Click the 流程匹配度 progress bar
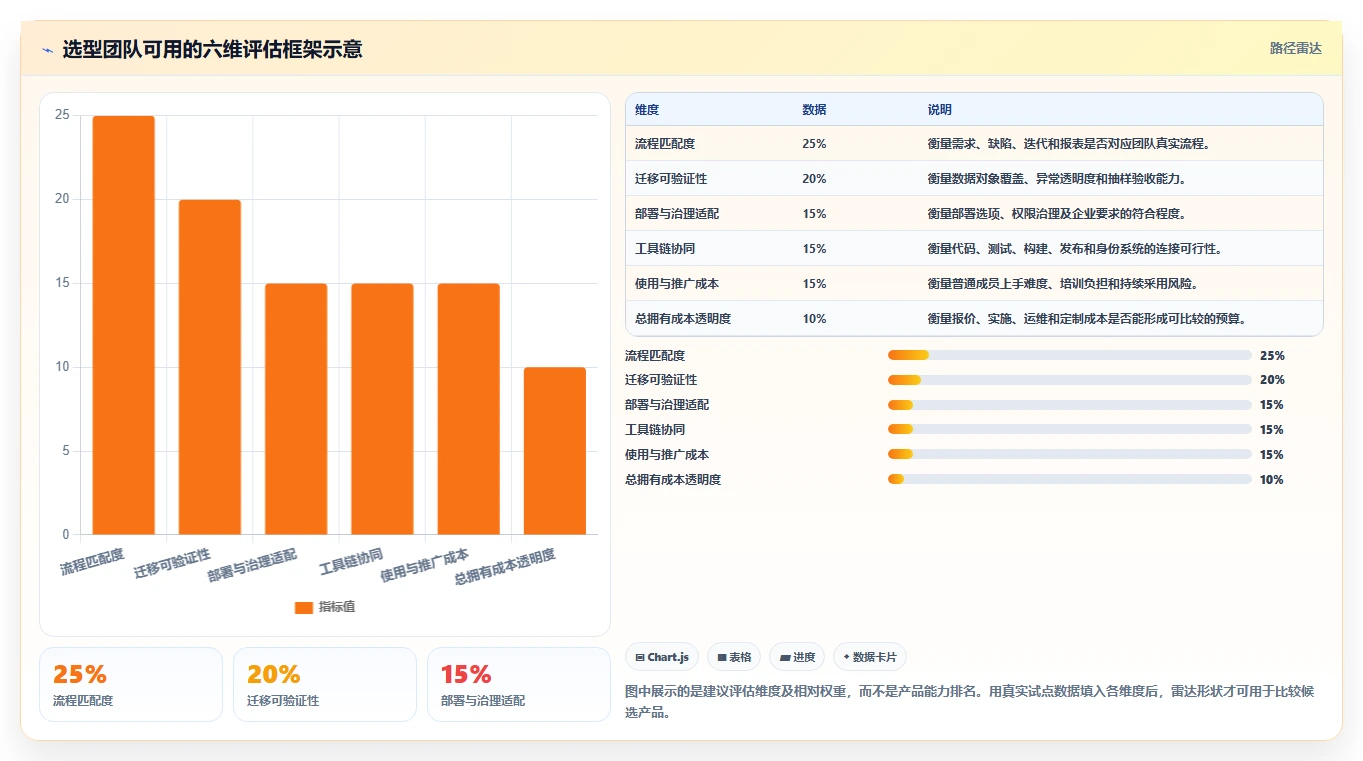Viewport: 1363px width, 761px height. pos(1070,355)
